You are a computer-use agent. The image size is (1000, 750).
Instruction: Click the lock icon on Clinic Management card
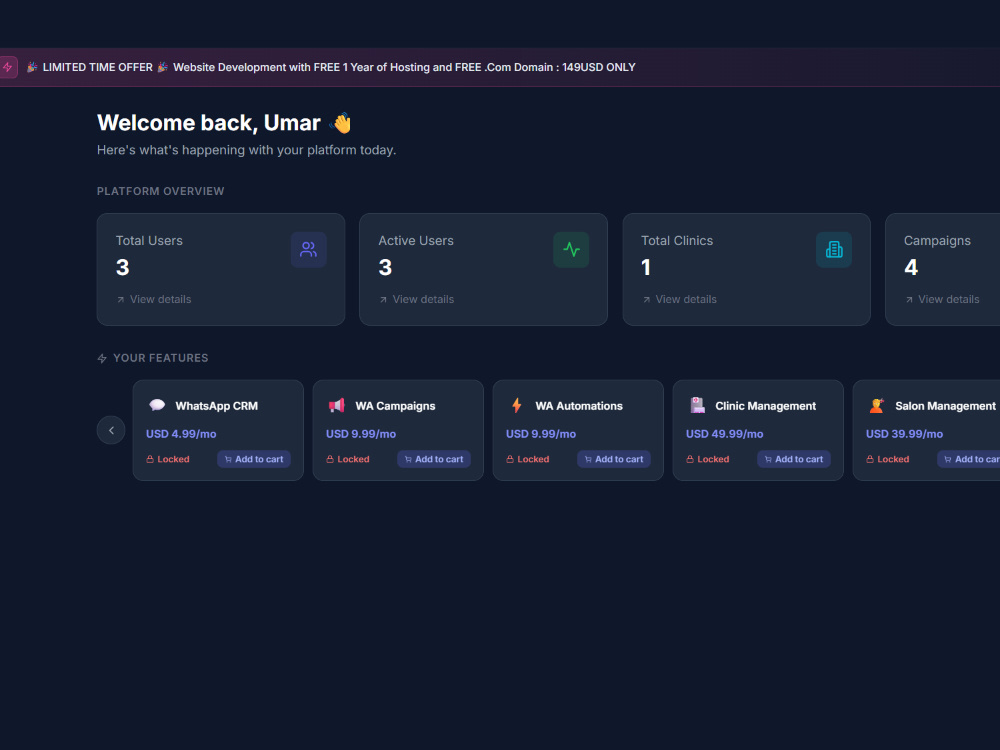(x=690, y=459)
